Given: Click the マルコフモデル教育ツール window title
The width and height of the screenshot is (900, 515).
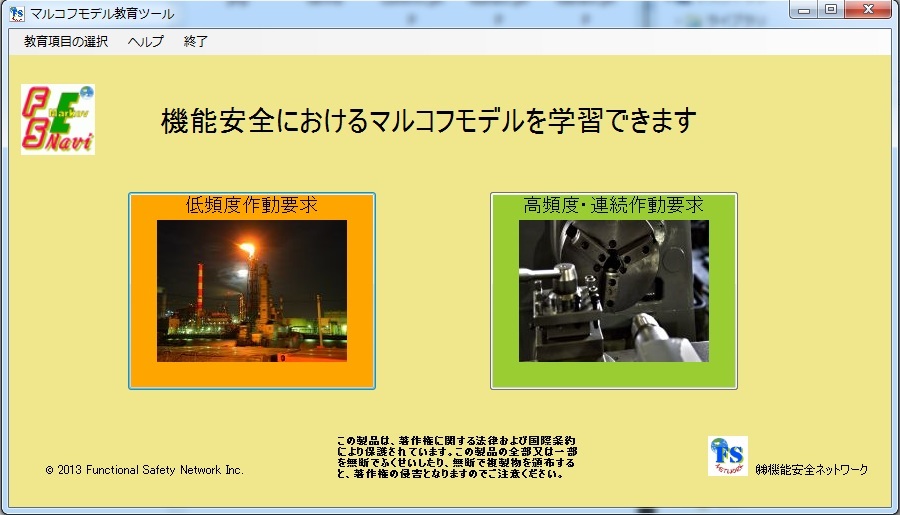Looking at the screenshot, I should pos(102,13).
